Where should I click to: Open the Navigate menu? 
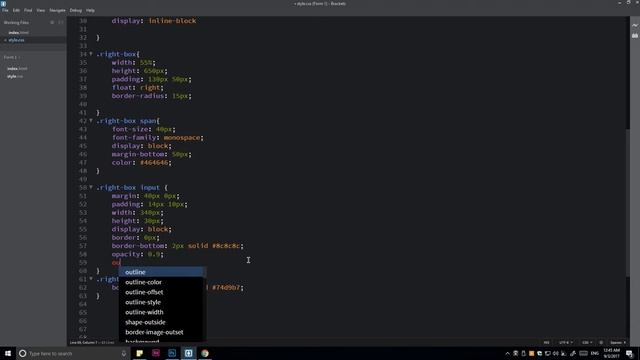pos(57,10)
